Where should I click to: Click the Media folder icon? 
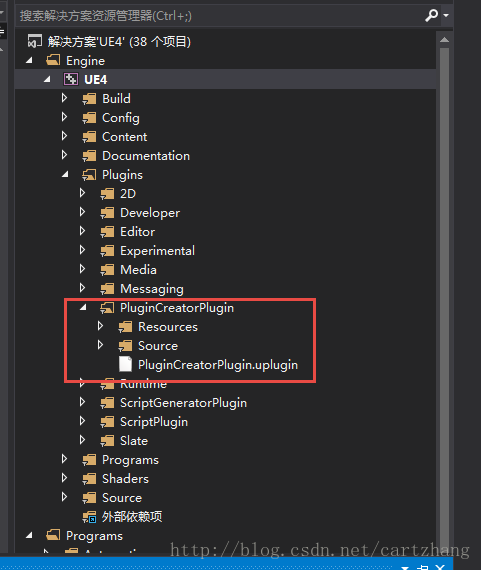pyautogui.click(x=108, y=269)
